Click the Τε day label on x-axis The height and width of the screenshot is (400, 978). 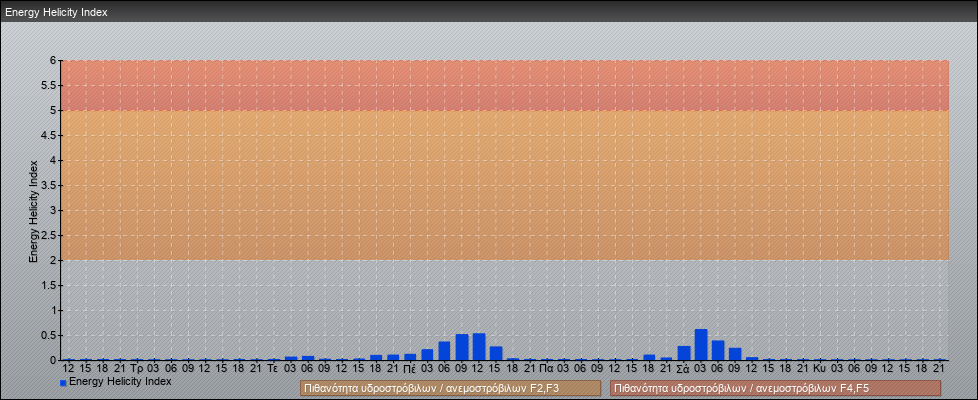click(x=273, y=368)
